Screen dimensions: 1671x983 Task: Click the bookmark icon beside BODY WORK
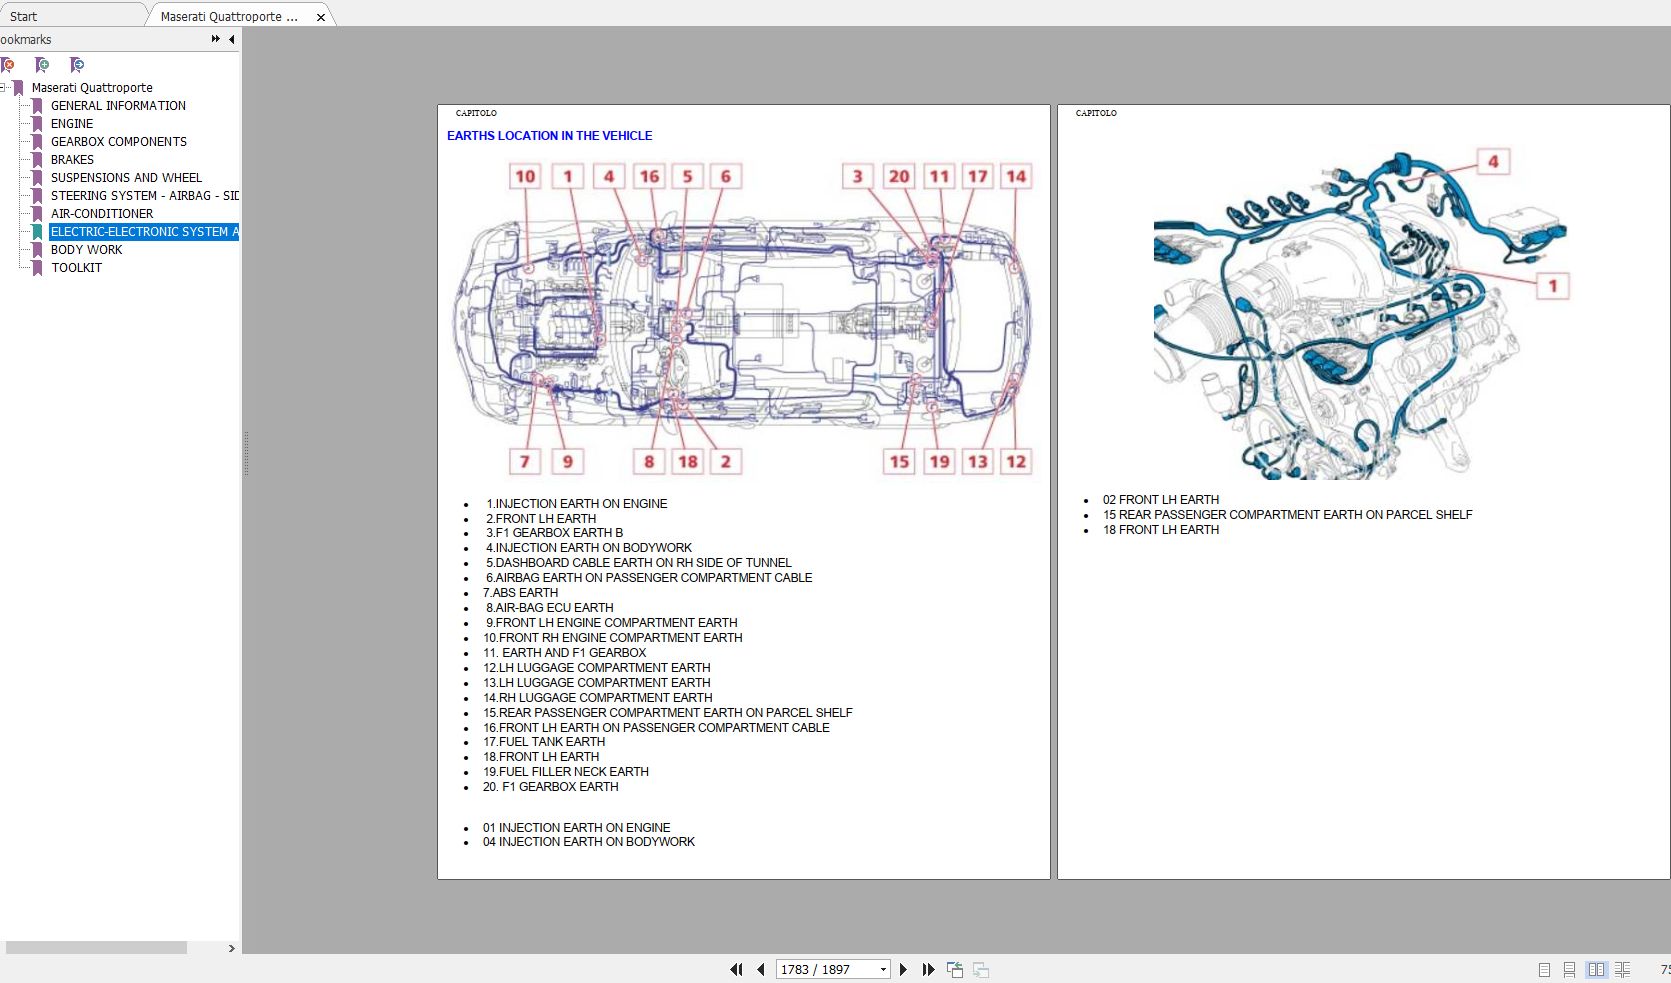[x=38, y=250]
